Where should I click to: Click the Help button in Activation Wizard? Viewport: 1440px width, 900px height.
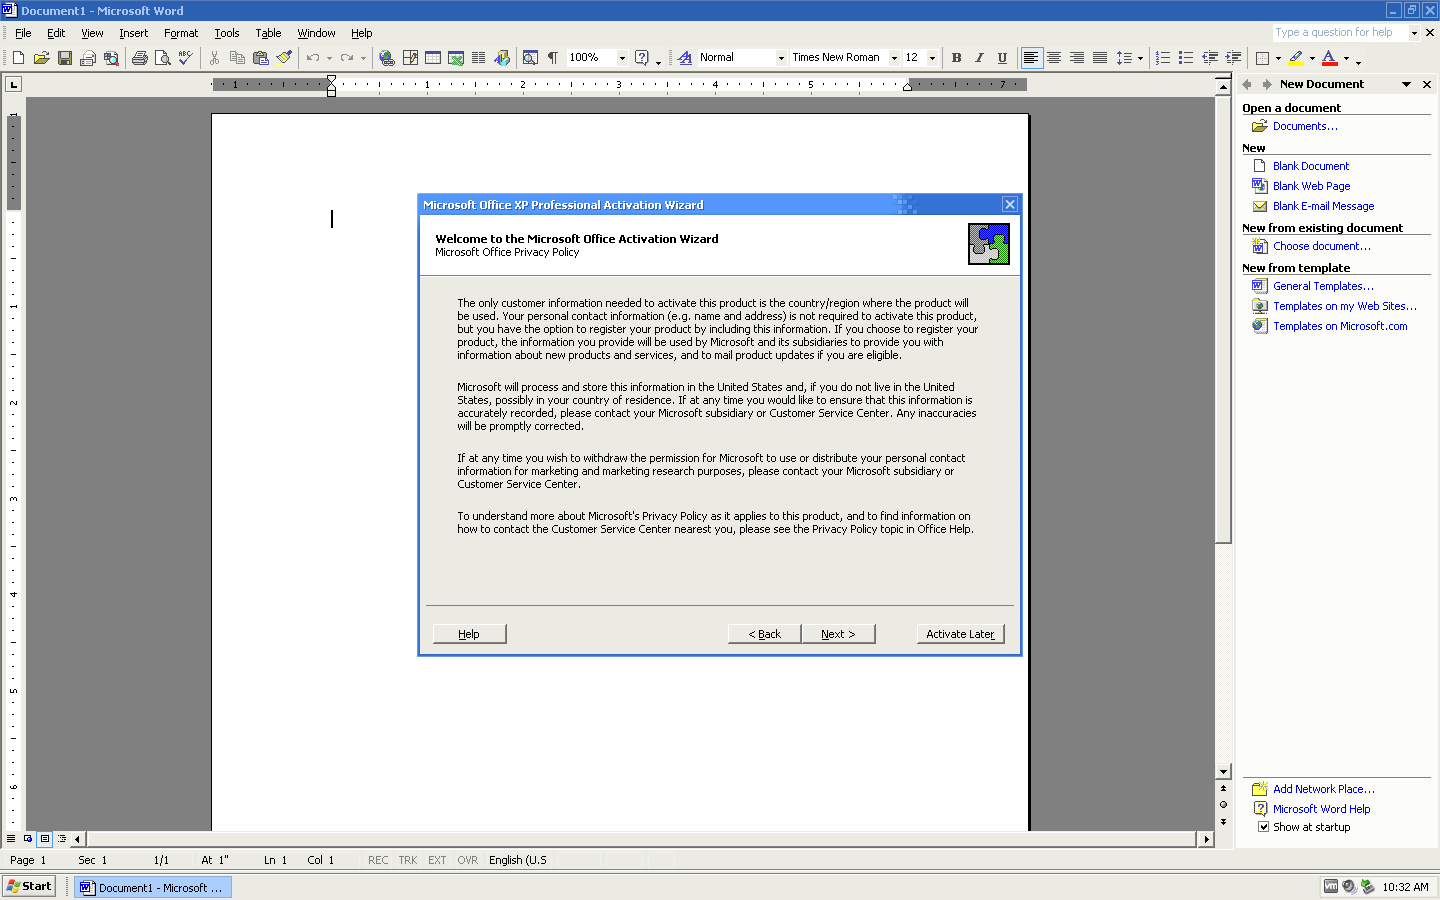click(x=469, y=634)
